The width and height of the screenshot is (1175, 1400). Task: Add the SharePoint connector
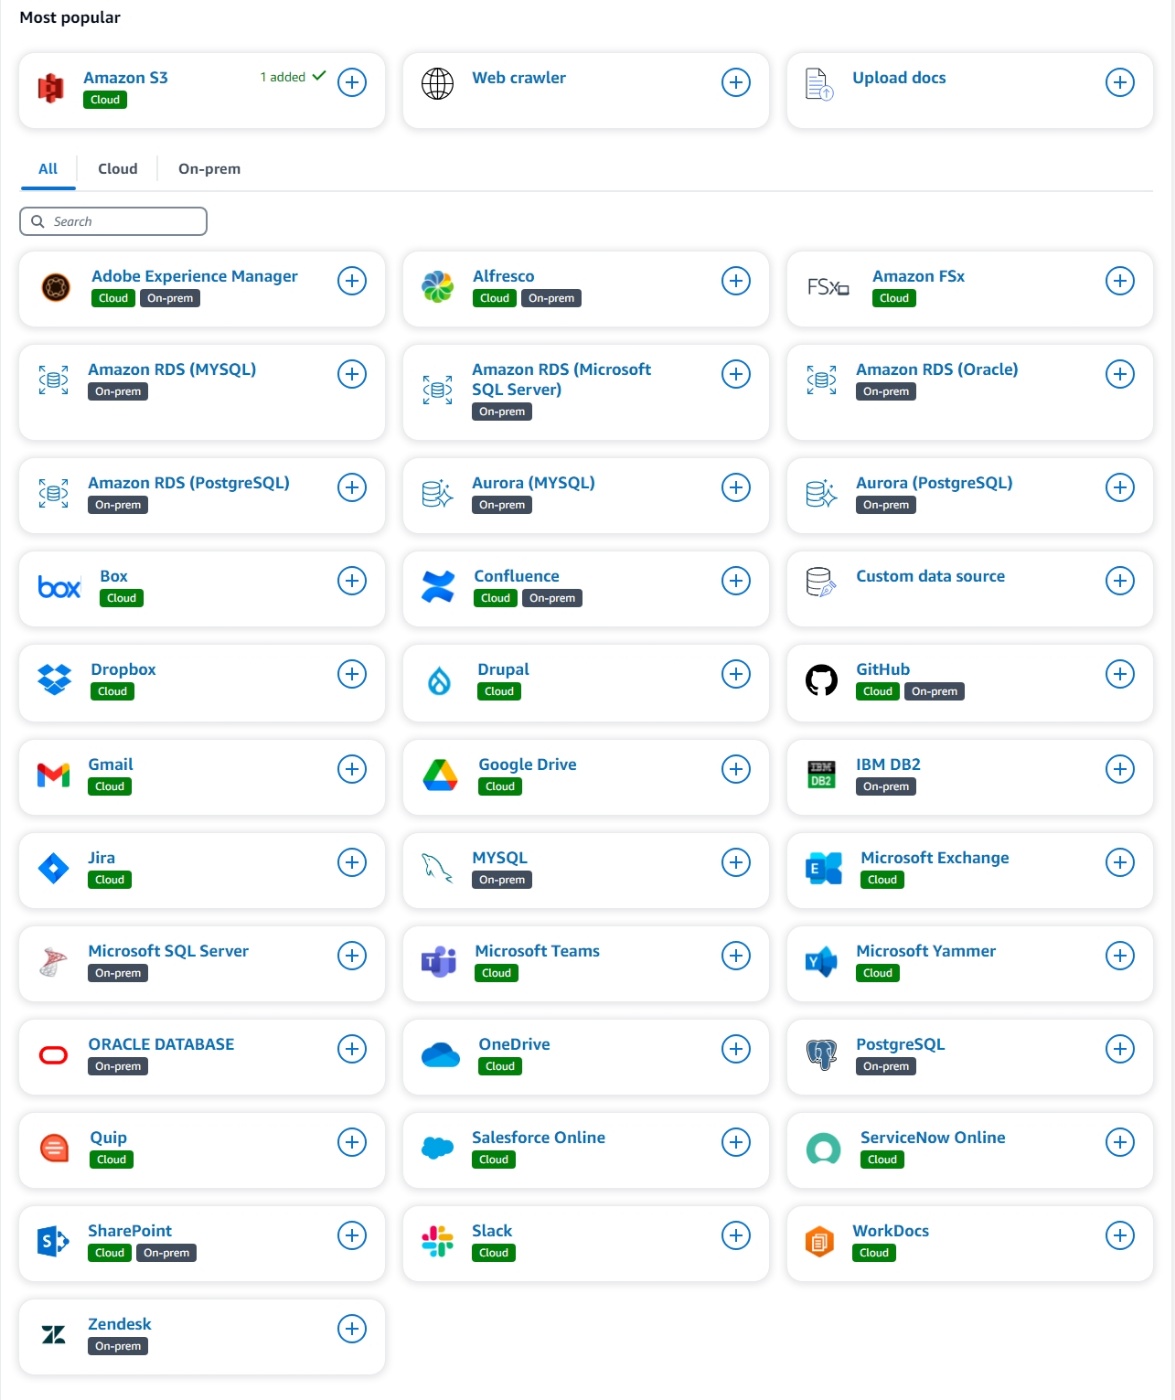[x=352, y=1235]
